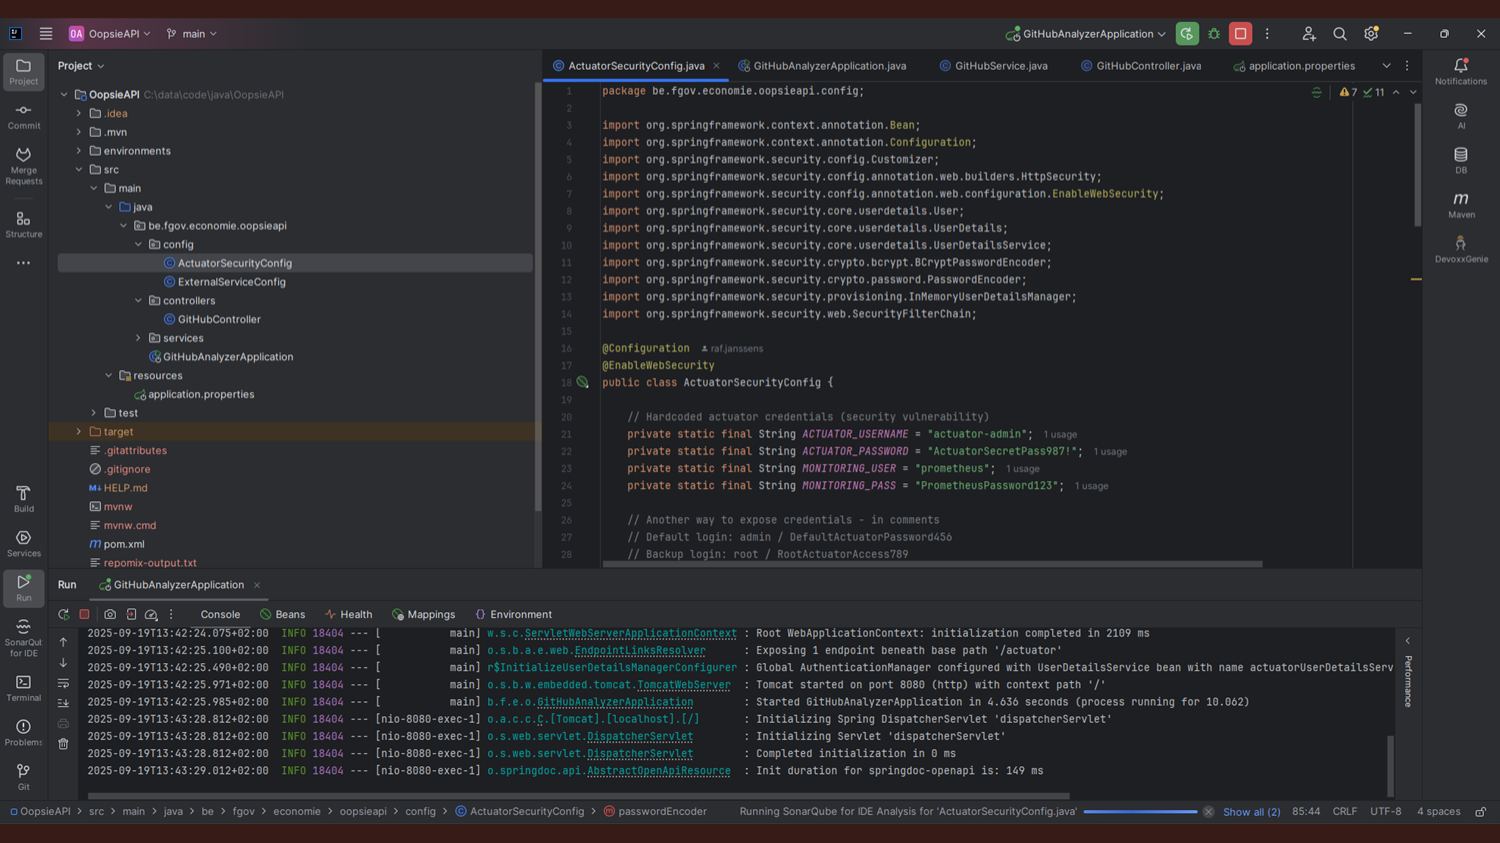
Task: Toggle scroll to end in the console
Action: click(x=63, y=703)
